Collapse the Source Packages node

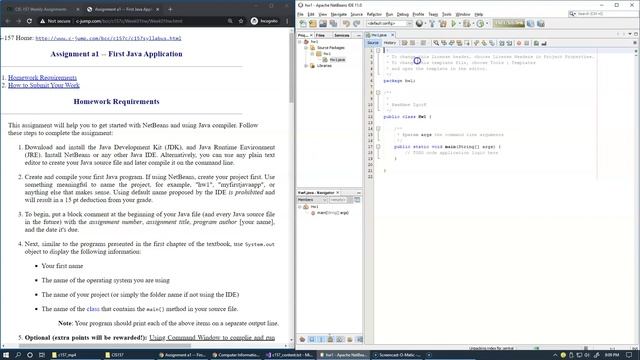click(x=306, y=48)
